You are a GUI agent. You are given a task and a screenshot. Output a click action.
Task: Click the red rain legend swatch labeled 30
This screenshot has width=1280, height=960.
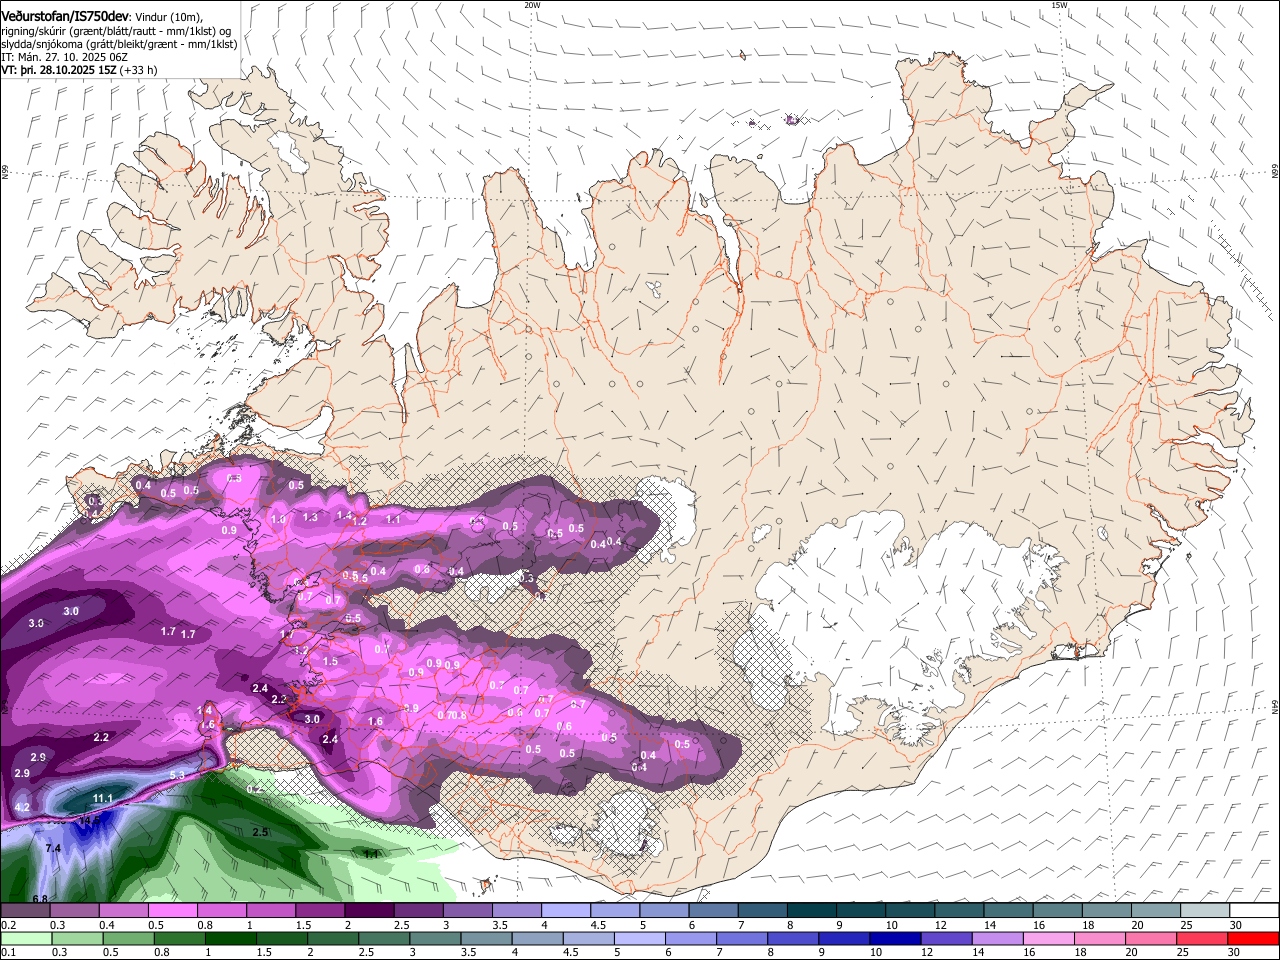pos(1254,939)
